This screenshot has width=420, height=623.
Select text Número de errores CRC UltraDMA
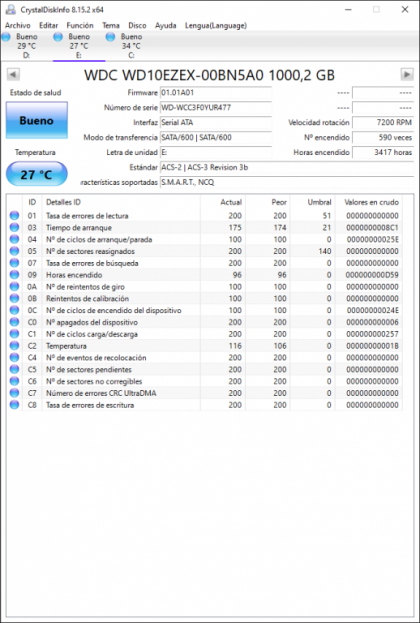tap(101, 393)
